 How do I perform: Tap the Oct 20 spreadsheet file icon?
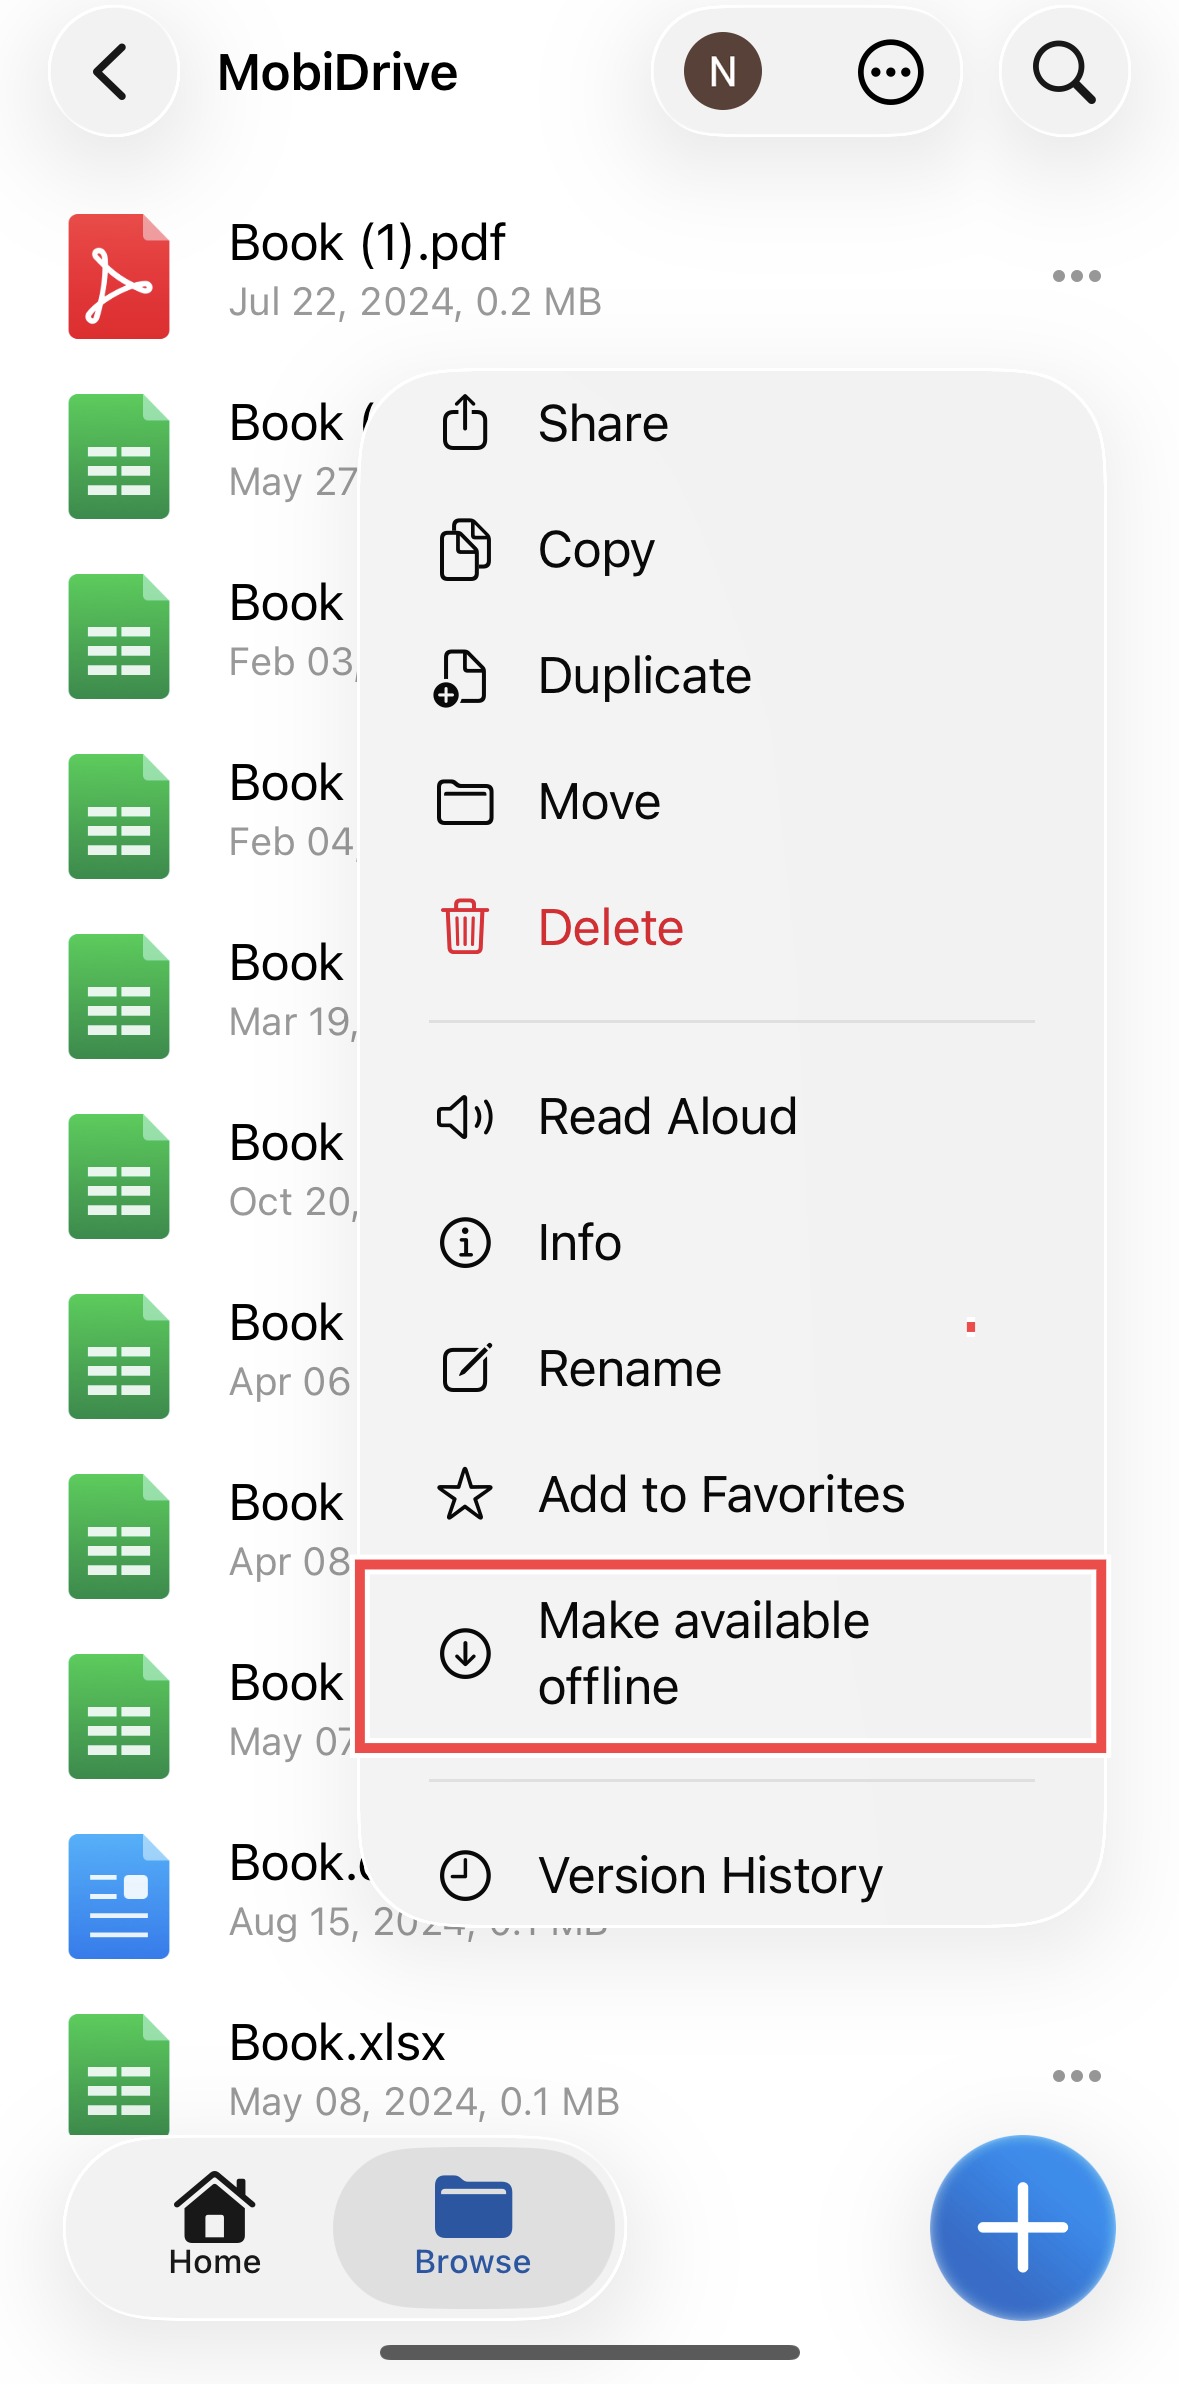[119, 1176]
